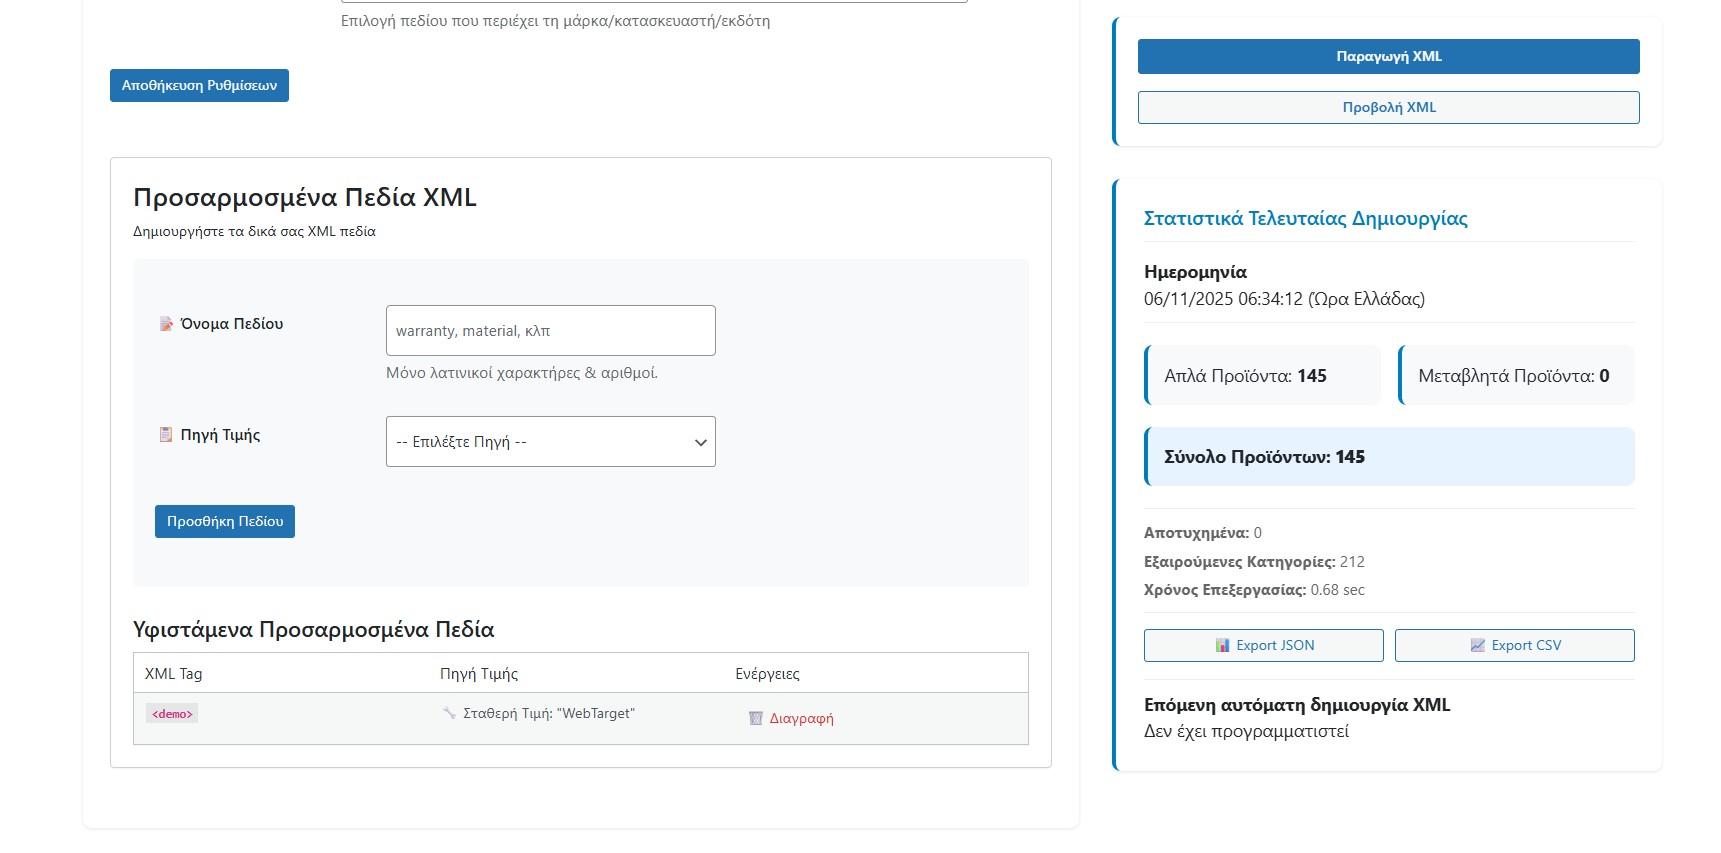Select the Μεταβλητά Προϊόντα statistics card
The width and height of the screenshot is (1721, 853).
pyautogui.click(x=1515, y=376)
